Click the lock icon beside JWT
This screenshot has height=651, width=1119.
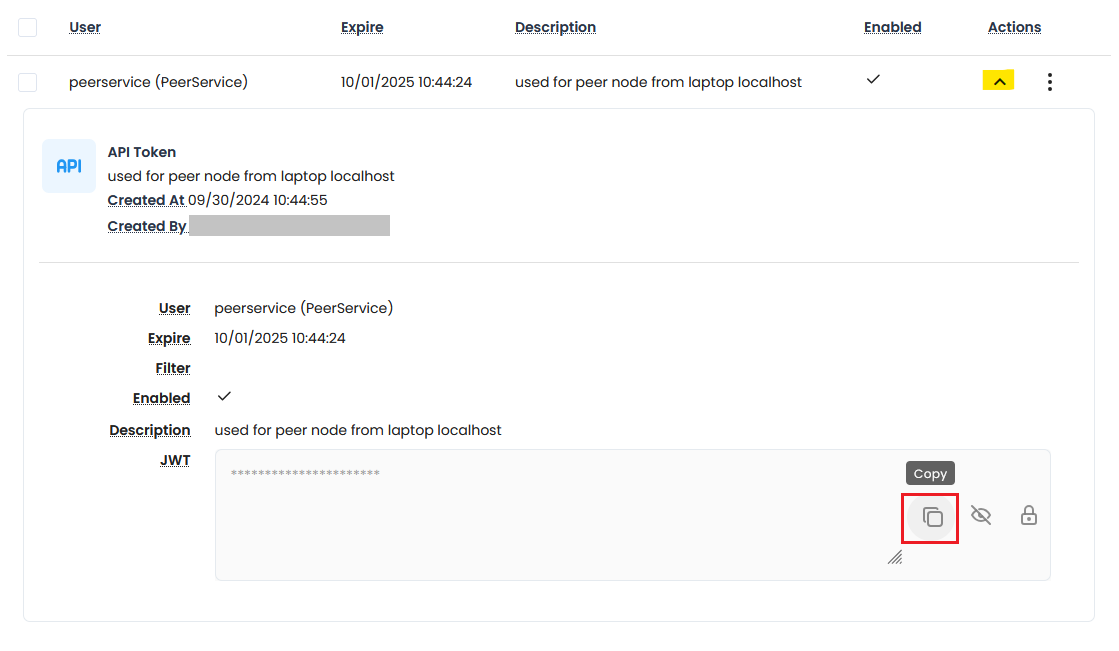(1028, 516)
